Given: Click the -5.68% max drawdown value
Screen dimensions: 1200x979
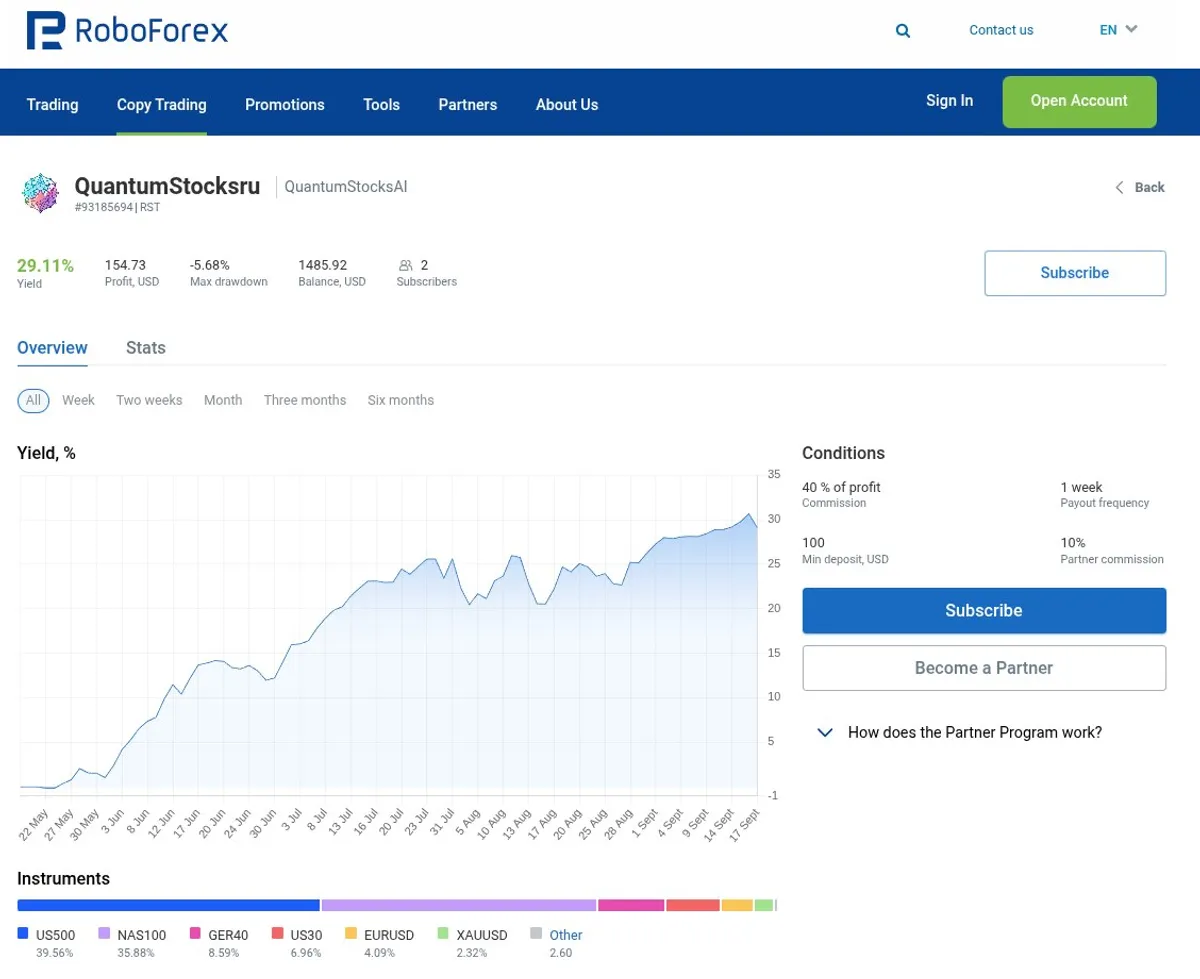Looking at the screenshot, I should pos(210,265).
